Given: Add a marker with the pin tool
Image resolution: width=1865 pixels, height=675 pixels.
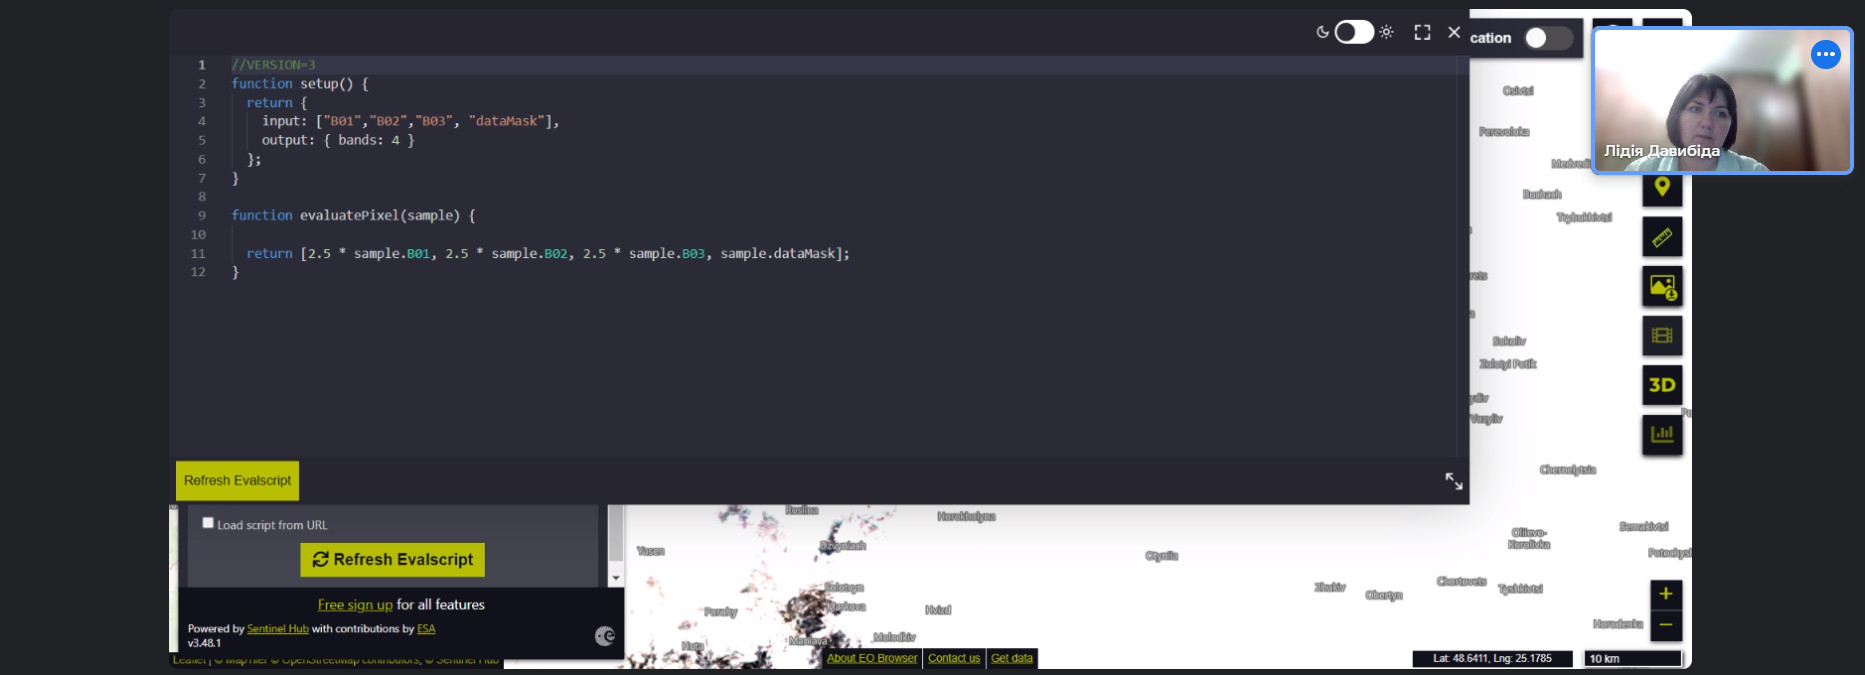Looking at the screenshot, I should pos(1662,187).
